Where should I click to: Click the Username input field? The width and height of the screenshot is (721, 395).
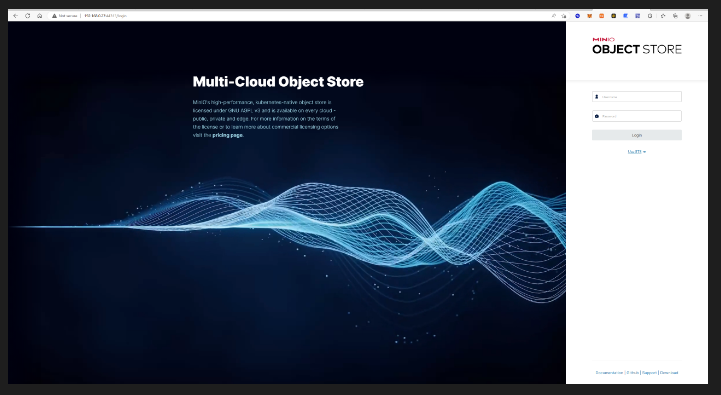[637, 97]
